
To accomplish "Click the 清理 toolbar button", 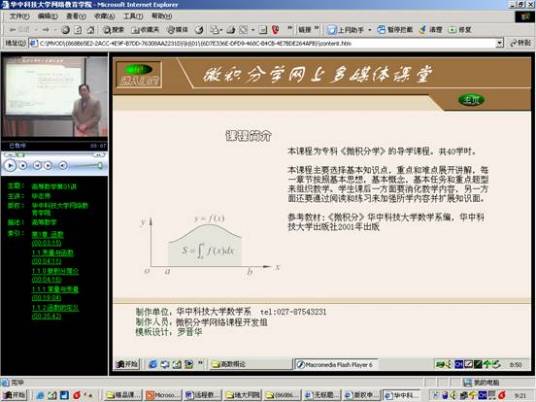I will coord(431,30).
